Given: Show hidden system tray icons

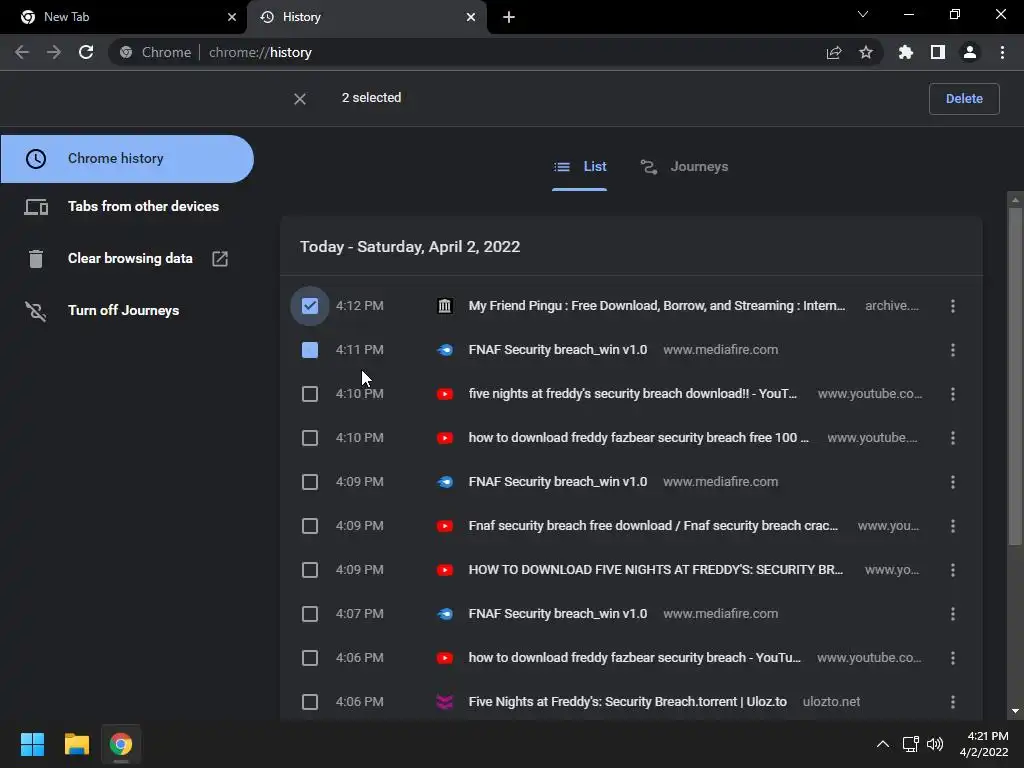Looking at the screenshot, I should tap(882, 744).
